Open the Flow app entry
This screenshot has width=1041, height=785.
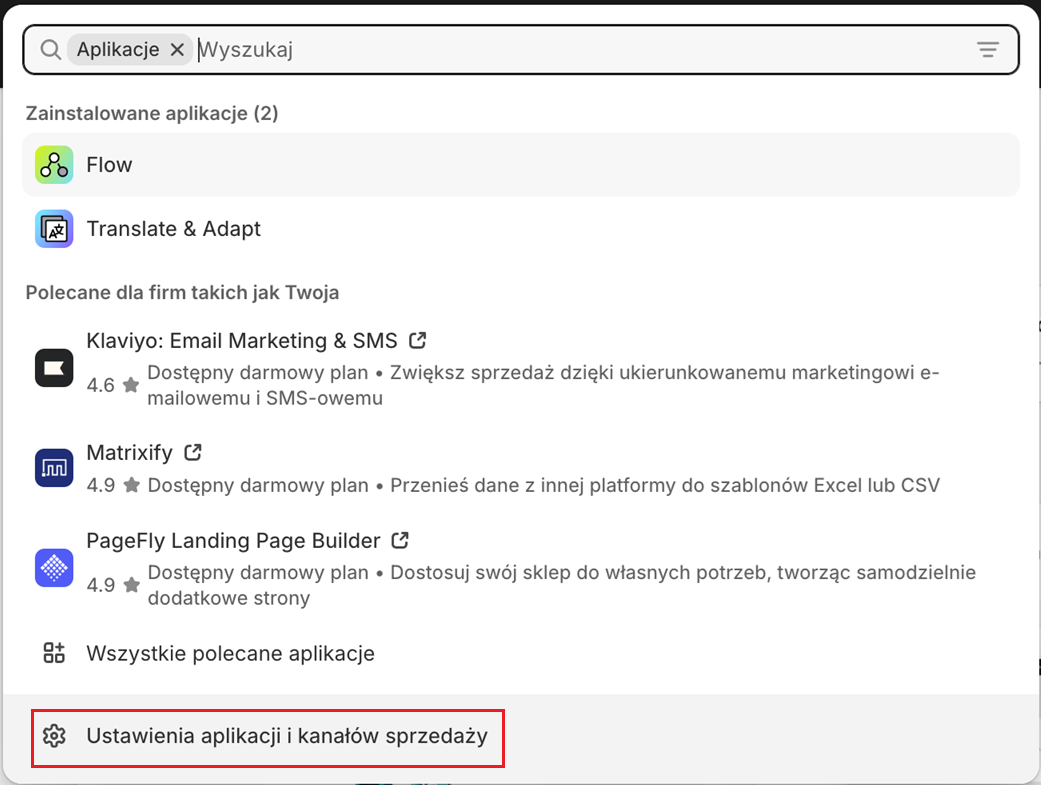(110, 165)
